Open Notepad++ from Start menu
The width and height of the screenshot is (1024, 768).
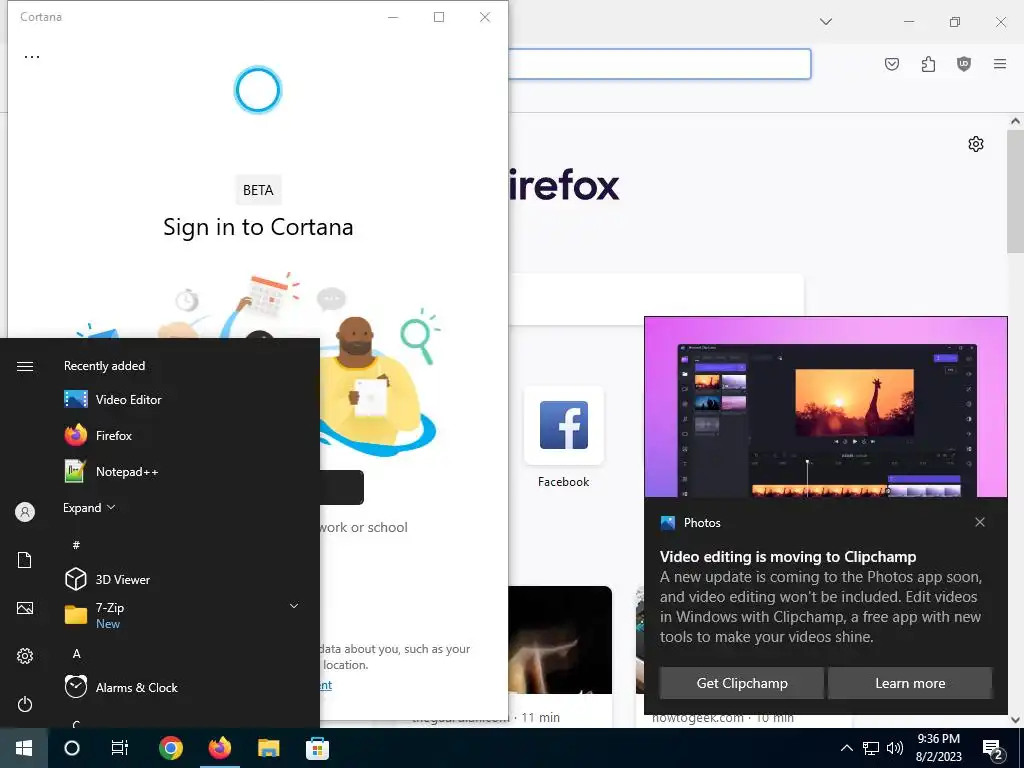(111, 472)
